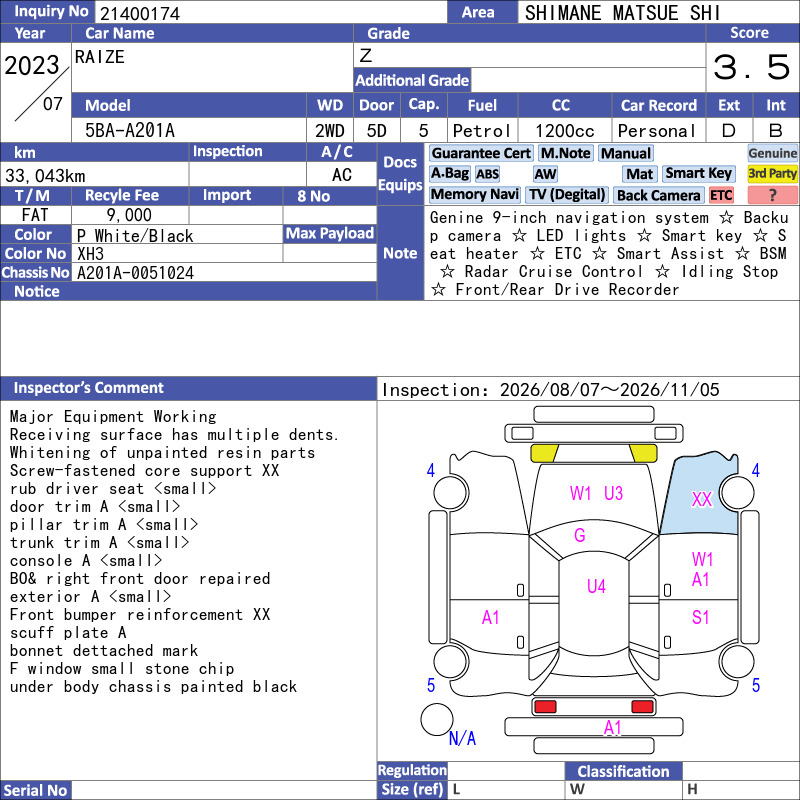This screenshot has height=800, width=800.
Task: Click the Notice header bar
Action: (188, 291)
